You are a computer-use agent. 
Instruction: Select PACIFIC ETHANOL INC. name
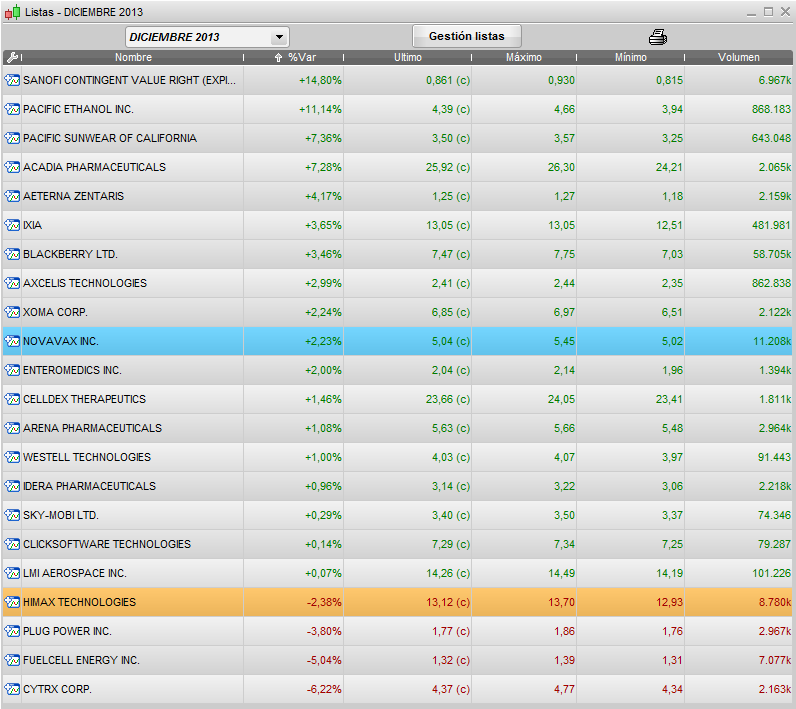[x=78, y=109]
